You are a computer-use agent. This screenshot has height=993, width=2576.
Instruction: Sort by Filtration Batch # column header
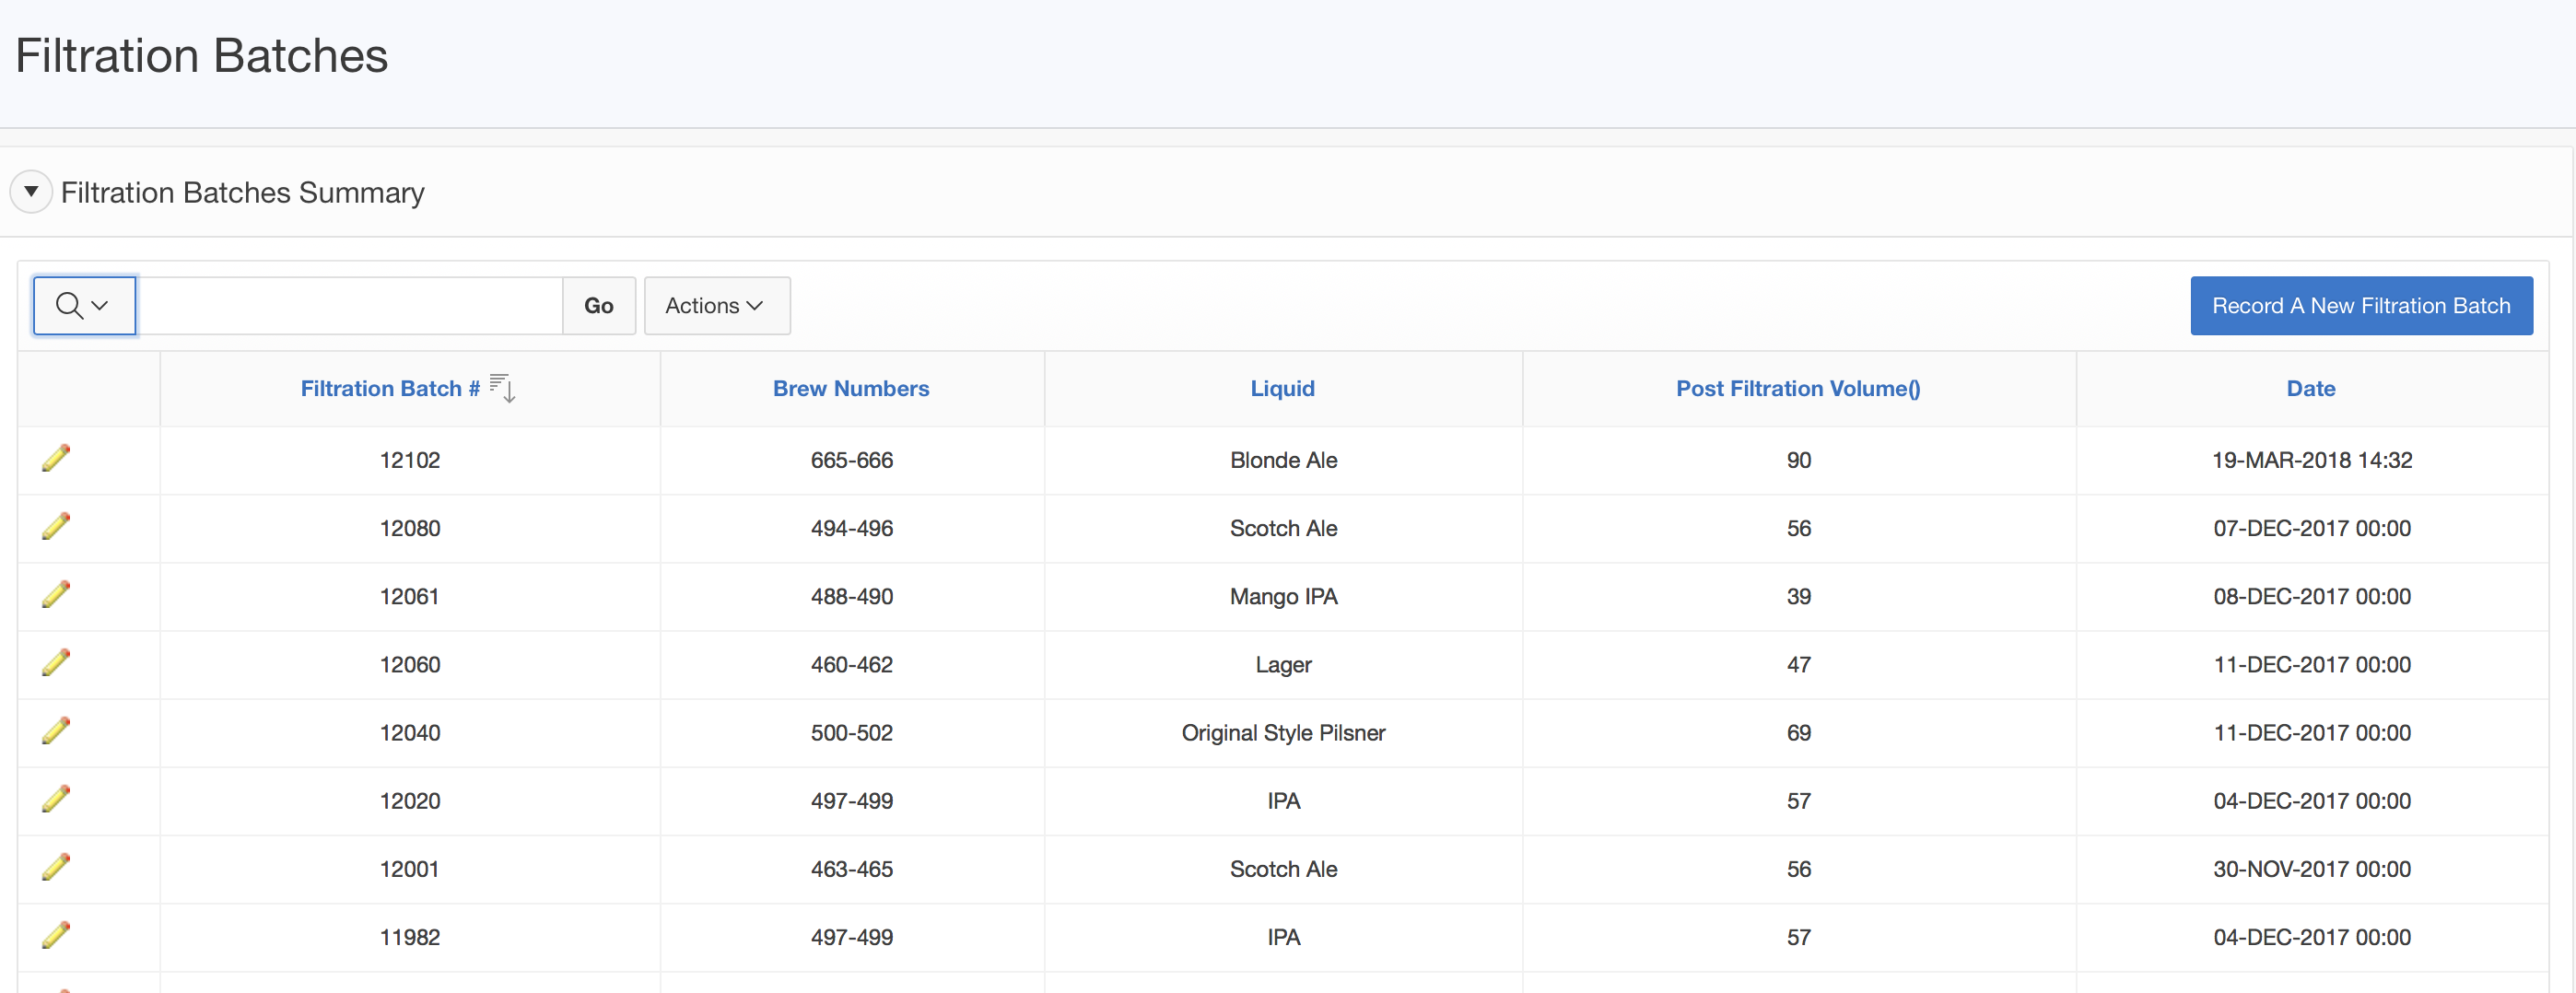pos(390,388)
